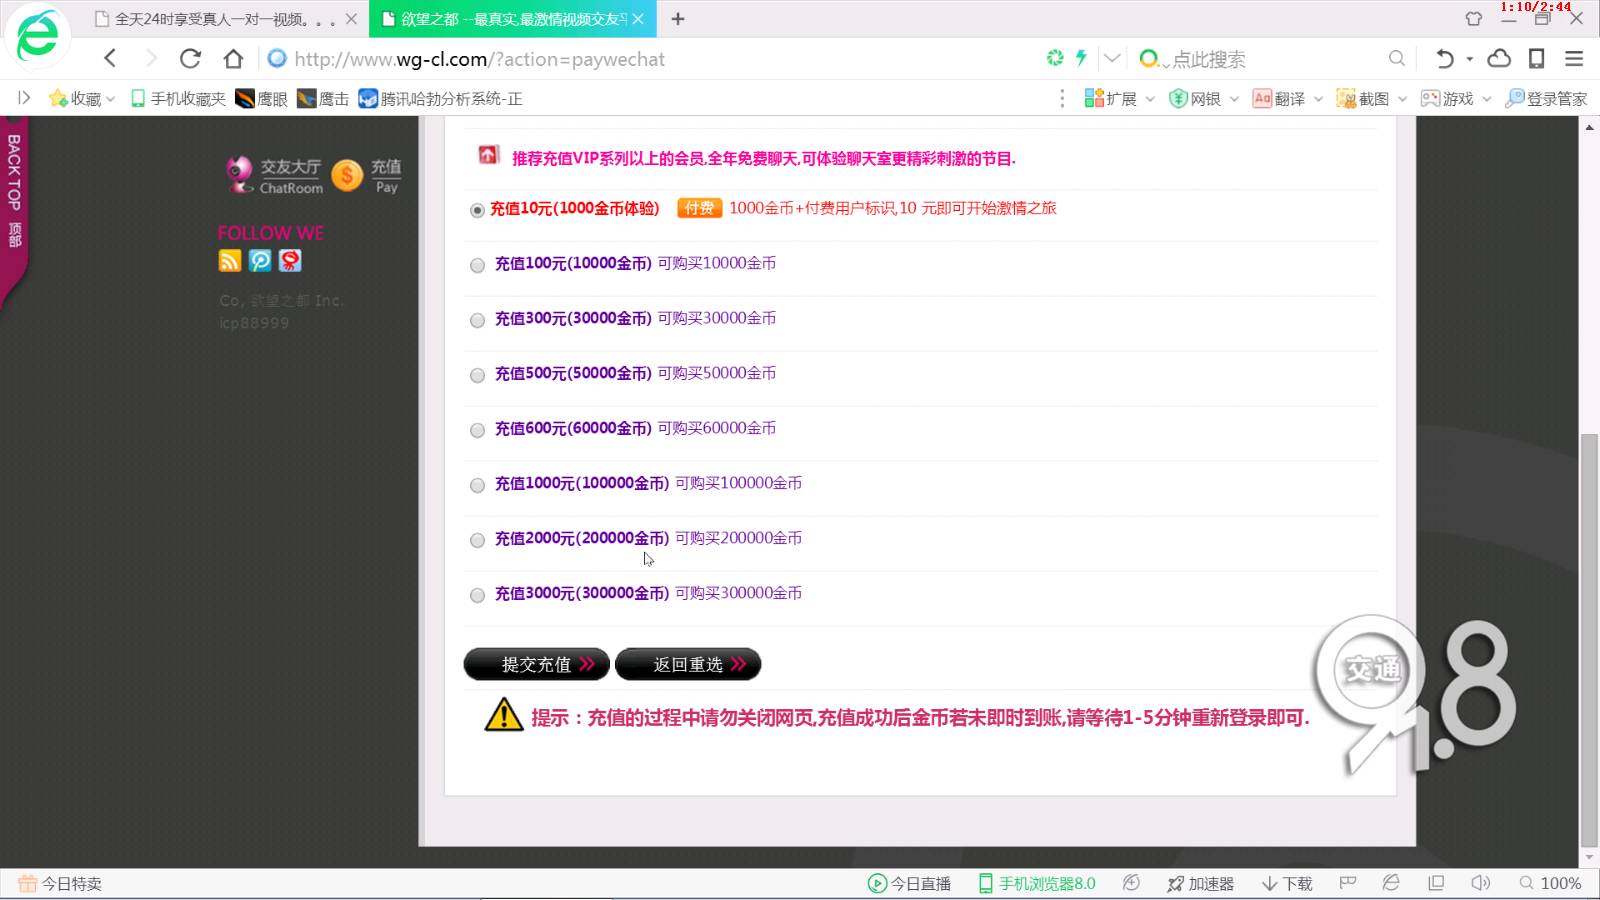Viewport: 1600px width, 900px height.
Task: Expand the 收藏 favorites dropdown
Action: click(x=110, y=99)
